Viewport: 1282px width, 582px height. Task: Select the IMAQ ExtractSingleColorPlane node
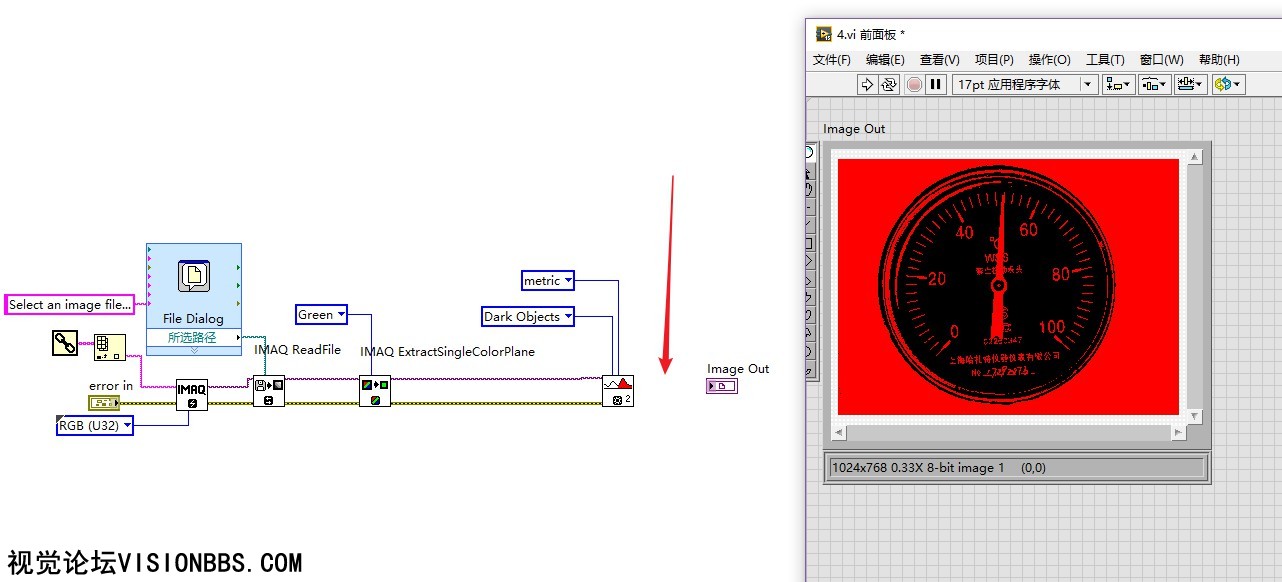click(375, 391)
